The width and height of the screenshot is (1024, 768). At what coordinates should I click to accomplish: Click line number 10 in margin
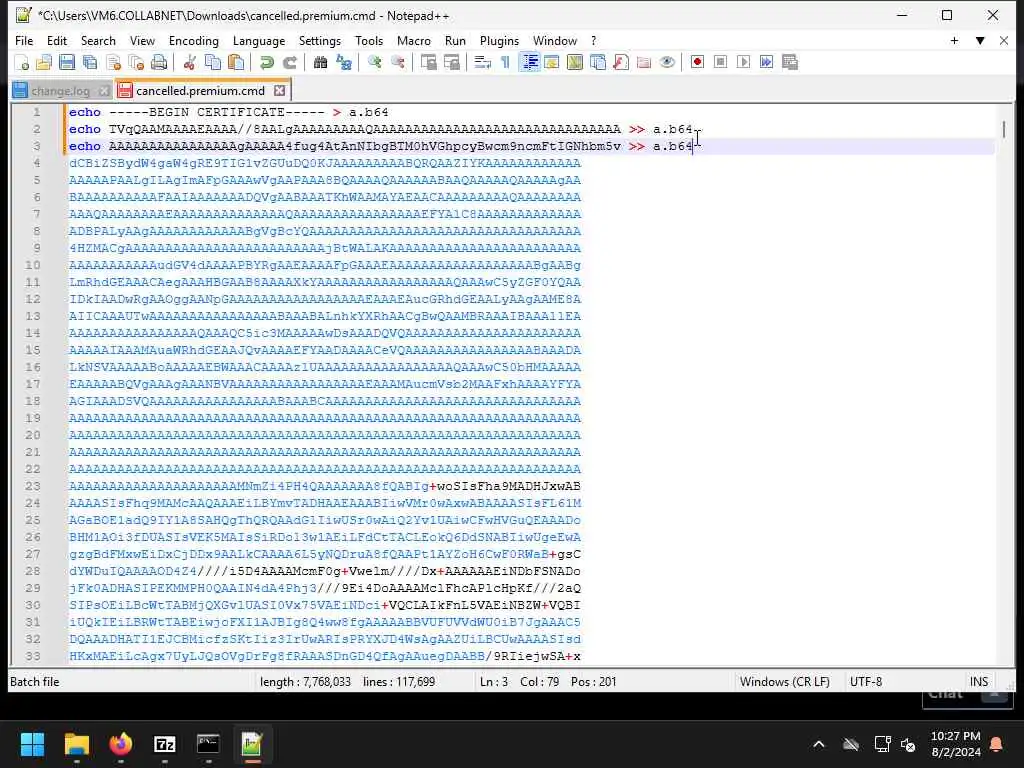pyautogui.click(x=33, y=265)
